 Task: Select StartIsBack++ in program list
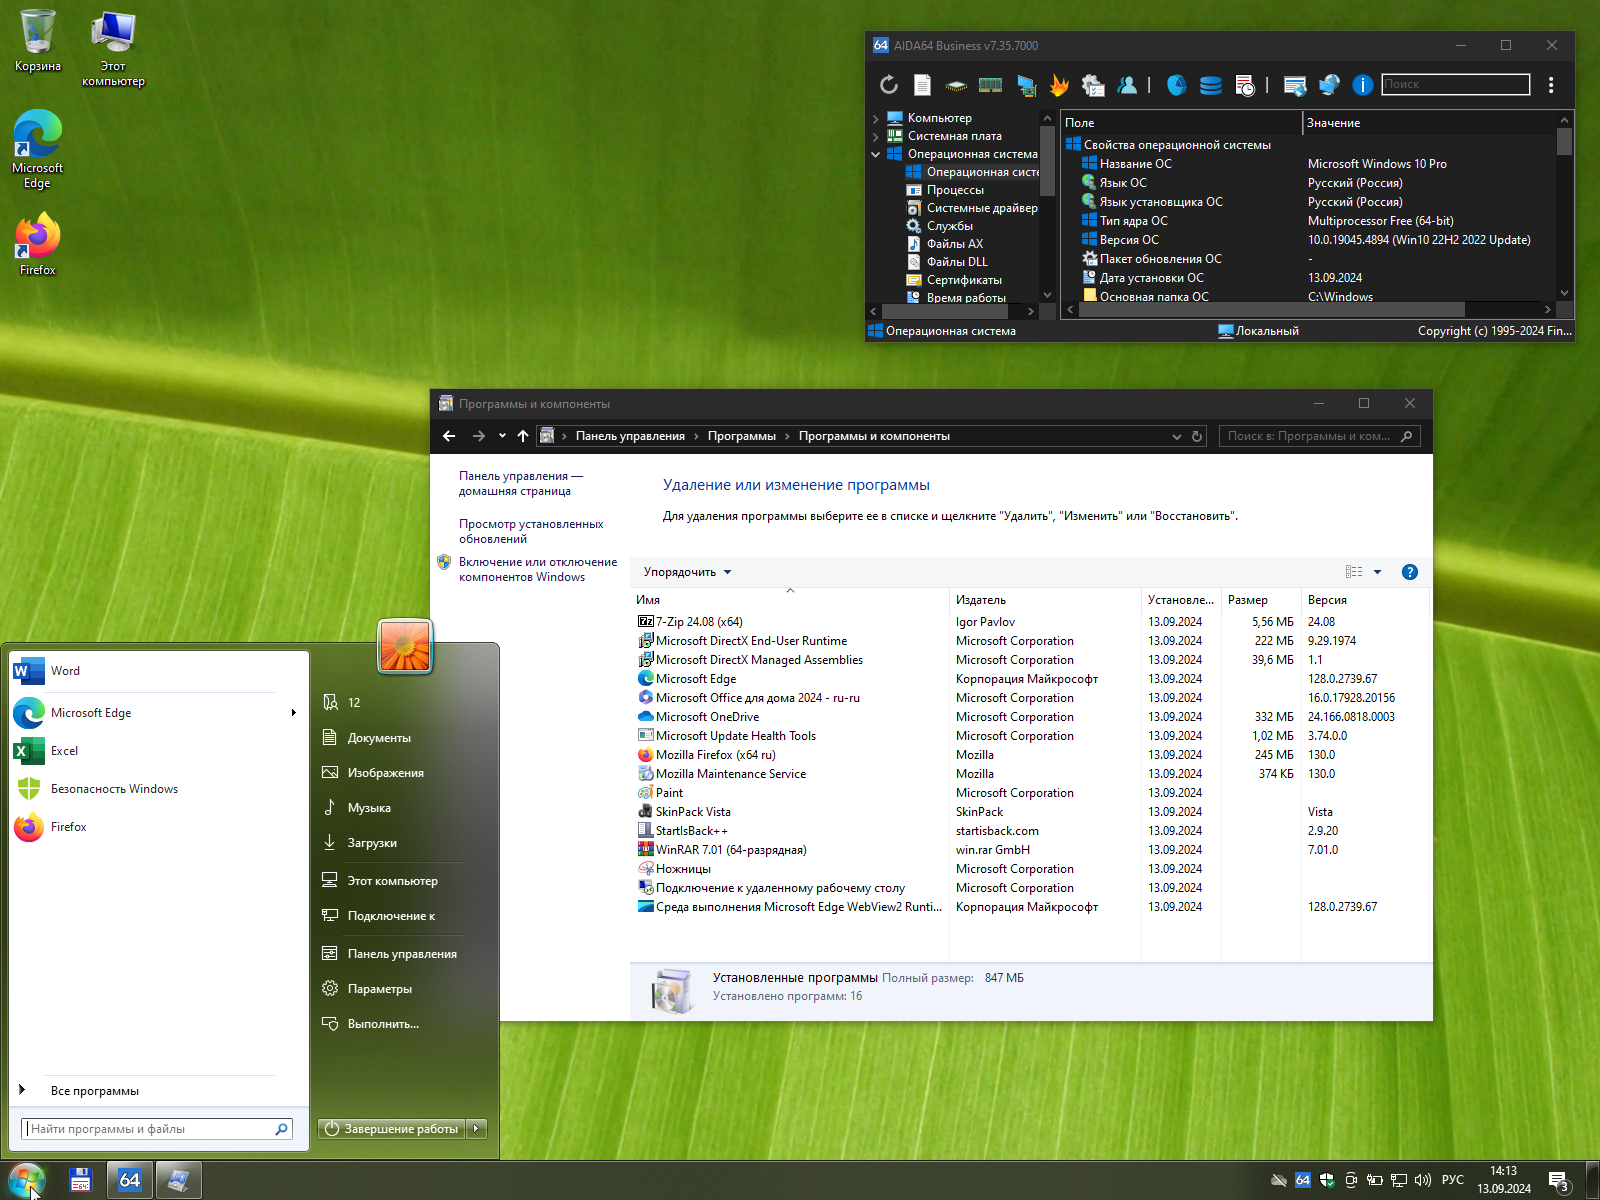[691, 831]
